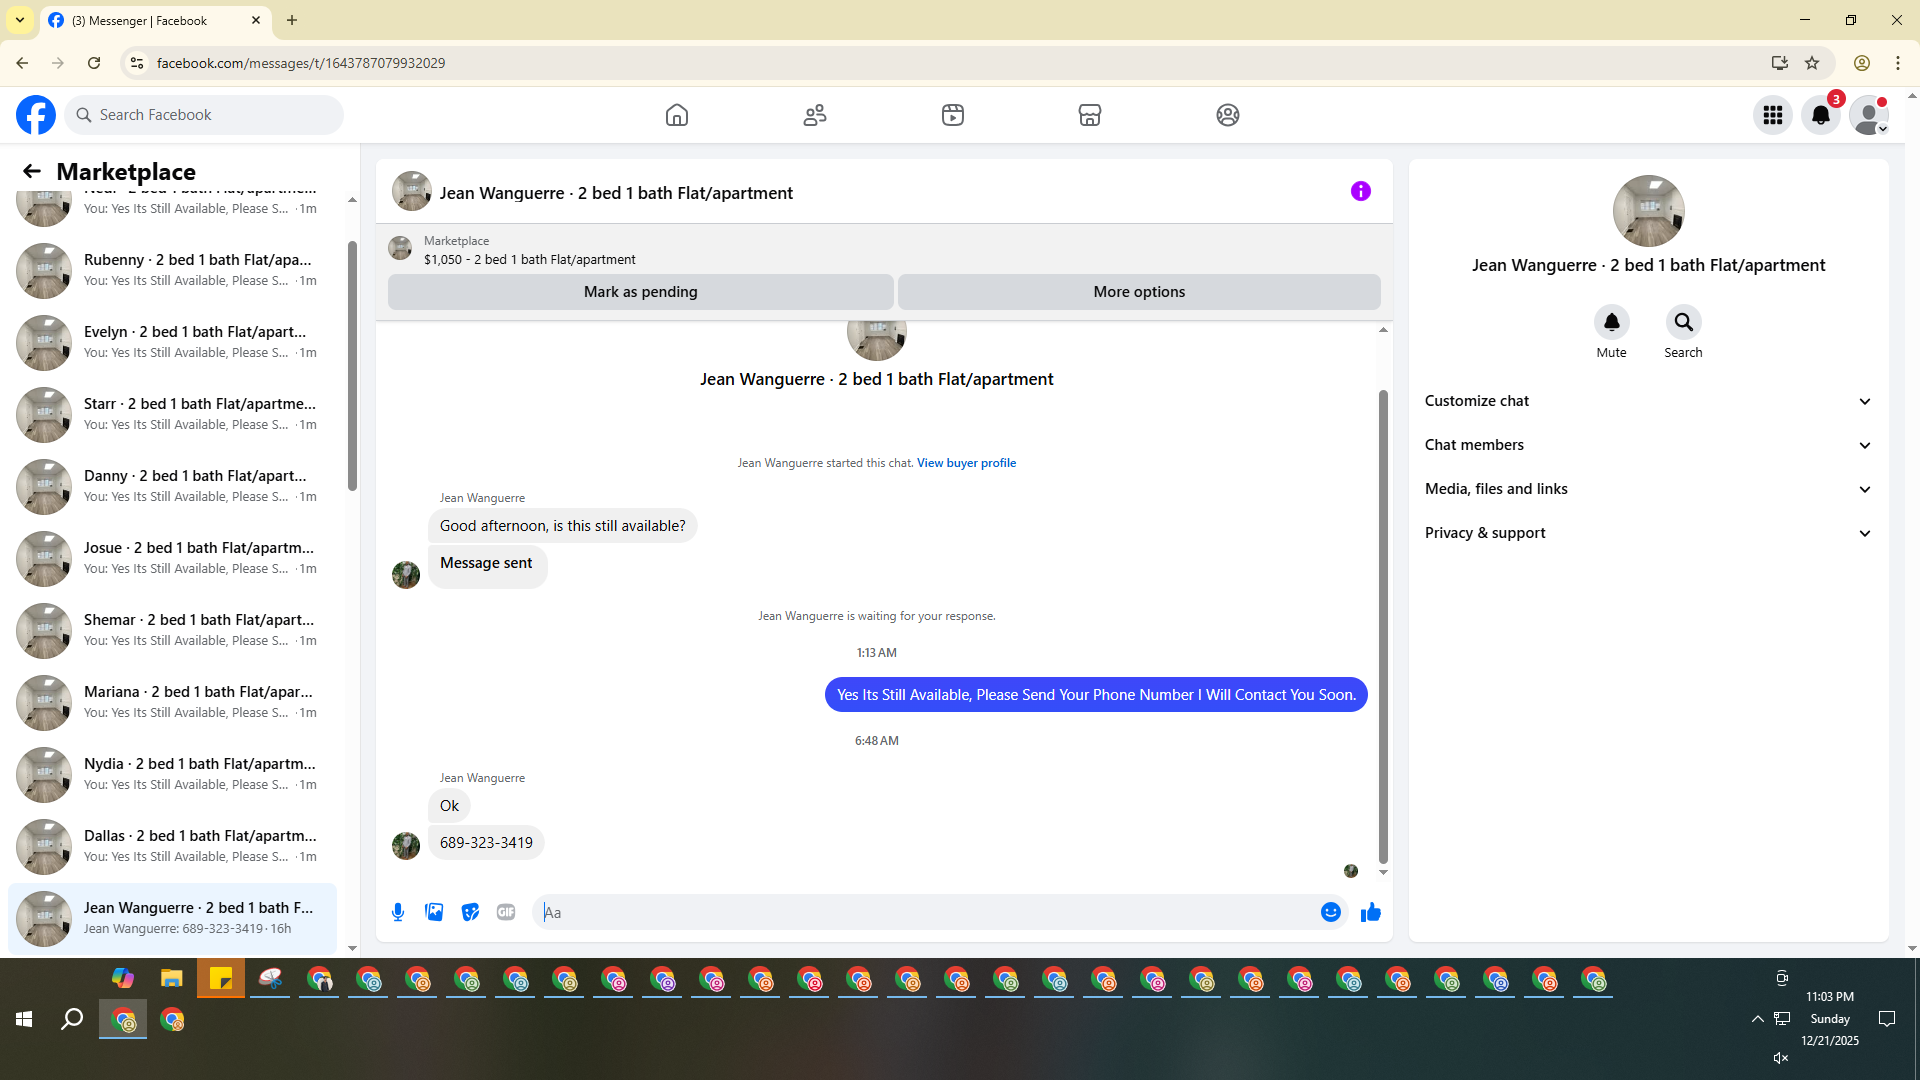This screenshot has height=1080, width=1920.
Task: Click the Facebook logo
Action: point(36,115)
